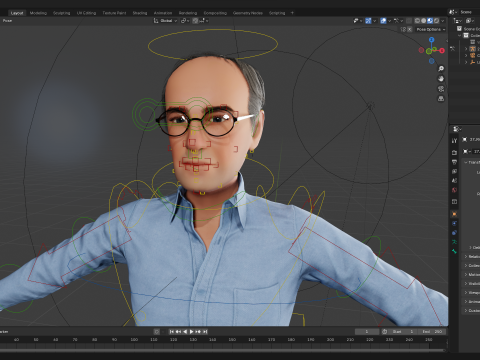480x360 pixels.
Task: Open the View Layer properties tab
Action: coord(454,171)
